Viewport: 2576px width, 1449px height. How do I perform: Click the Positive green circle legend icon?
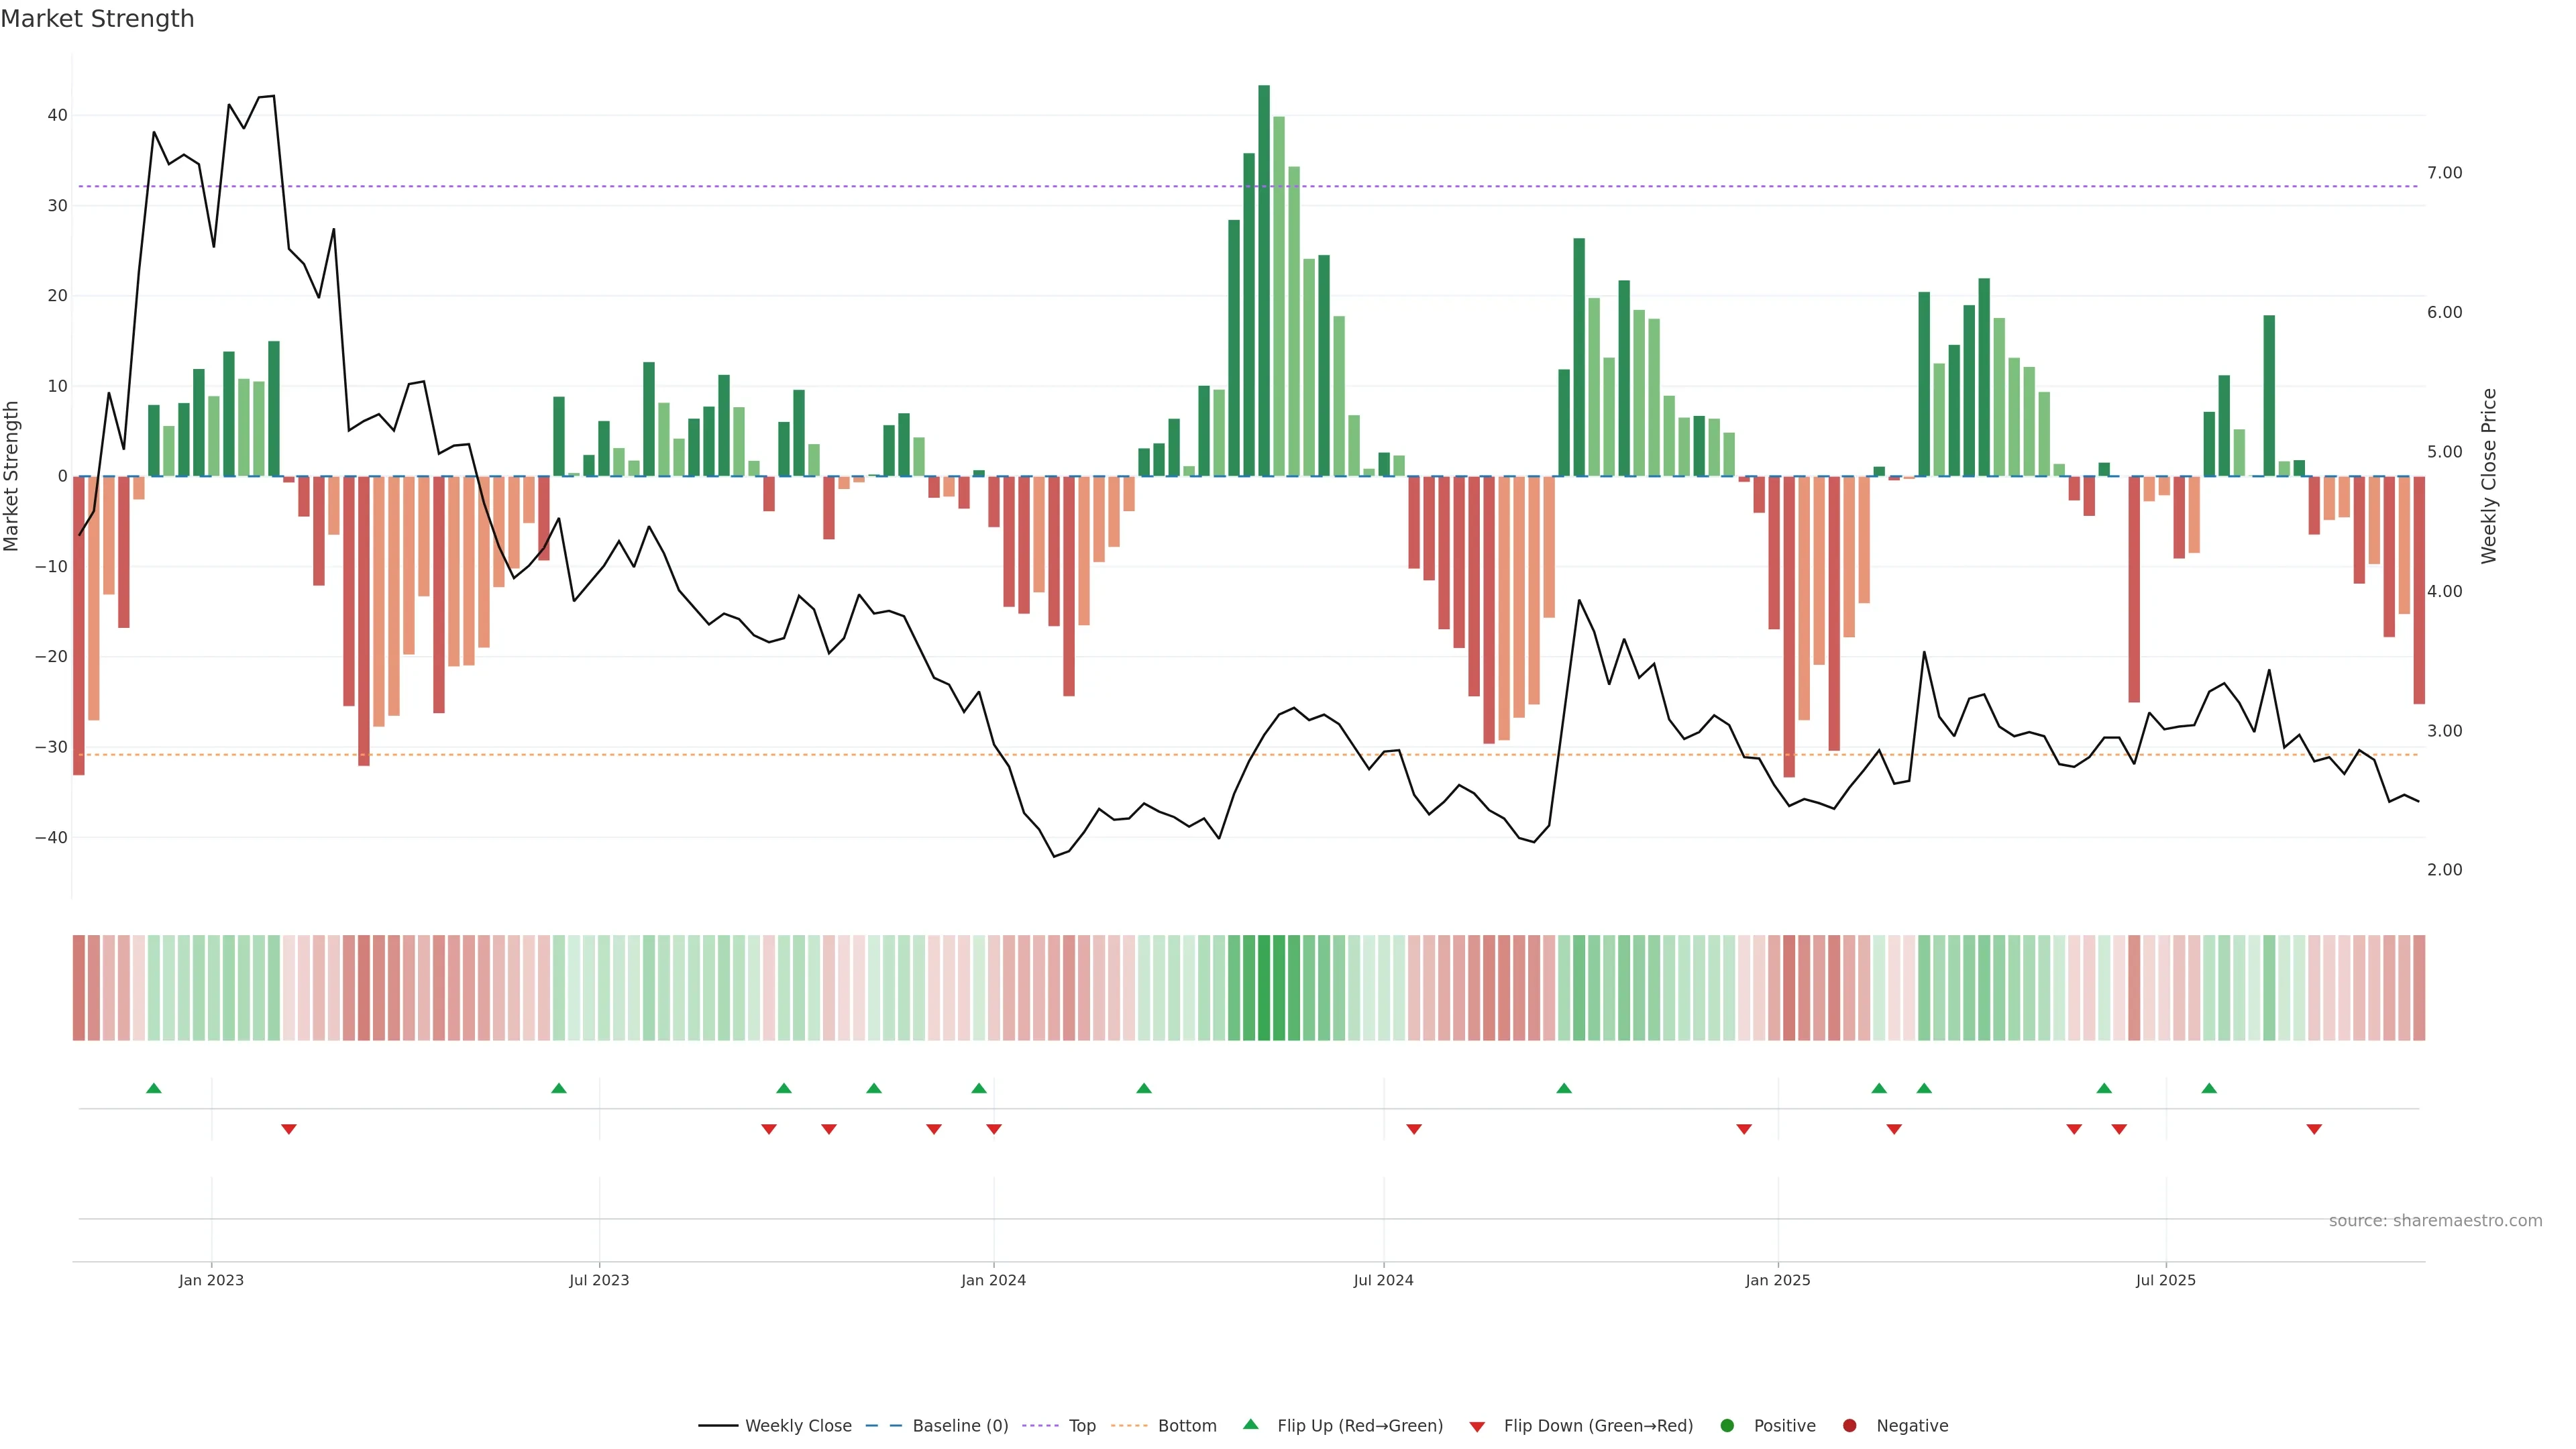[1727, 1425]
